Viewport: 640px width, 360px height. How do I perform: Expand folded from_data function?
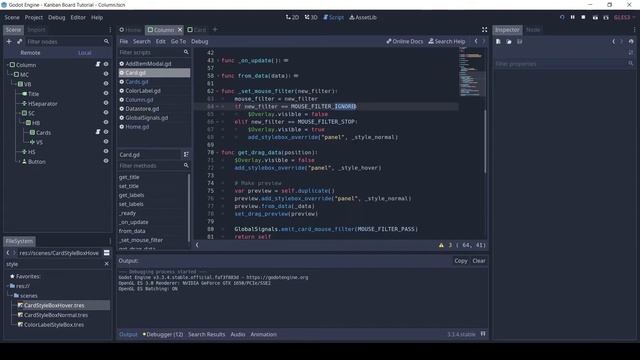tap(218, 76)
